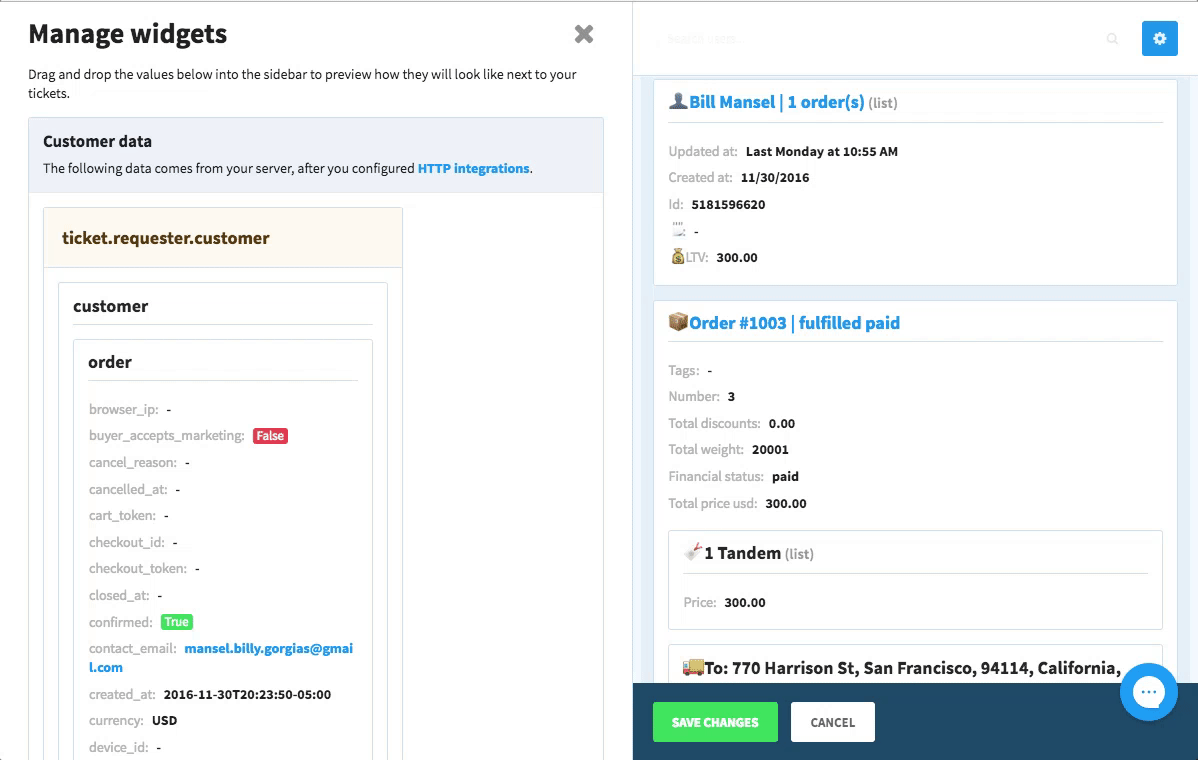The height and width of the screenshot is (760, 1198).
Task: Click the LTV 300.00 value
Action: pyautogui.click(x=737, y=257)
